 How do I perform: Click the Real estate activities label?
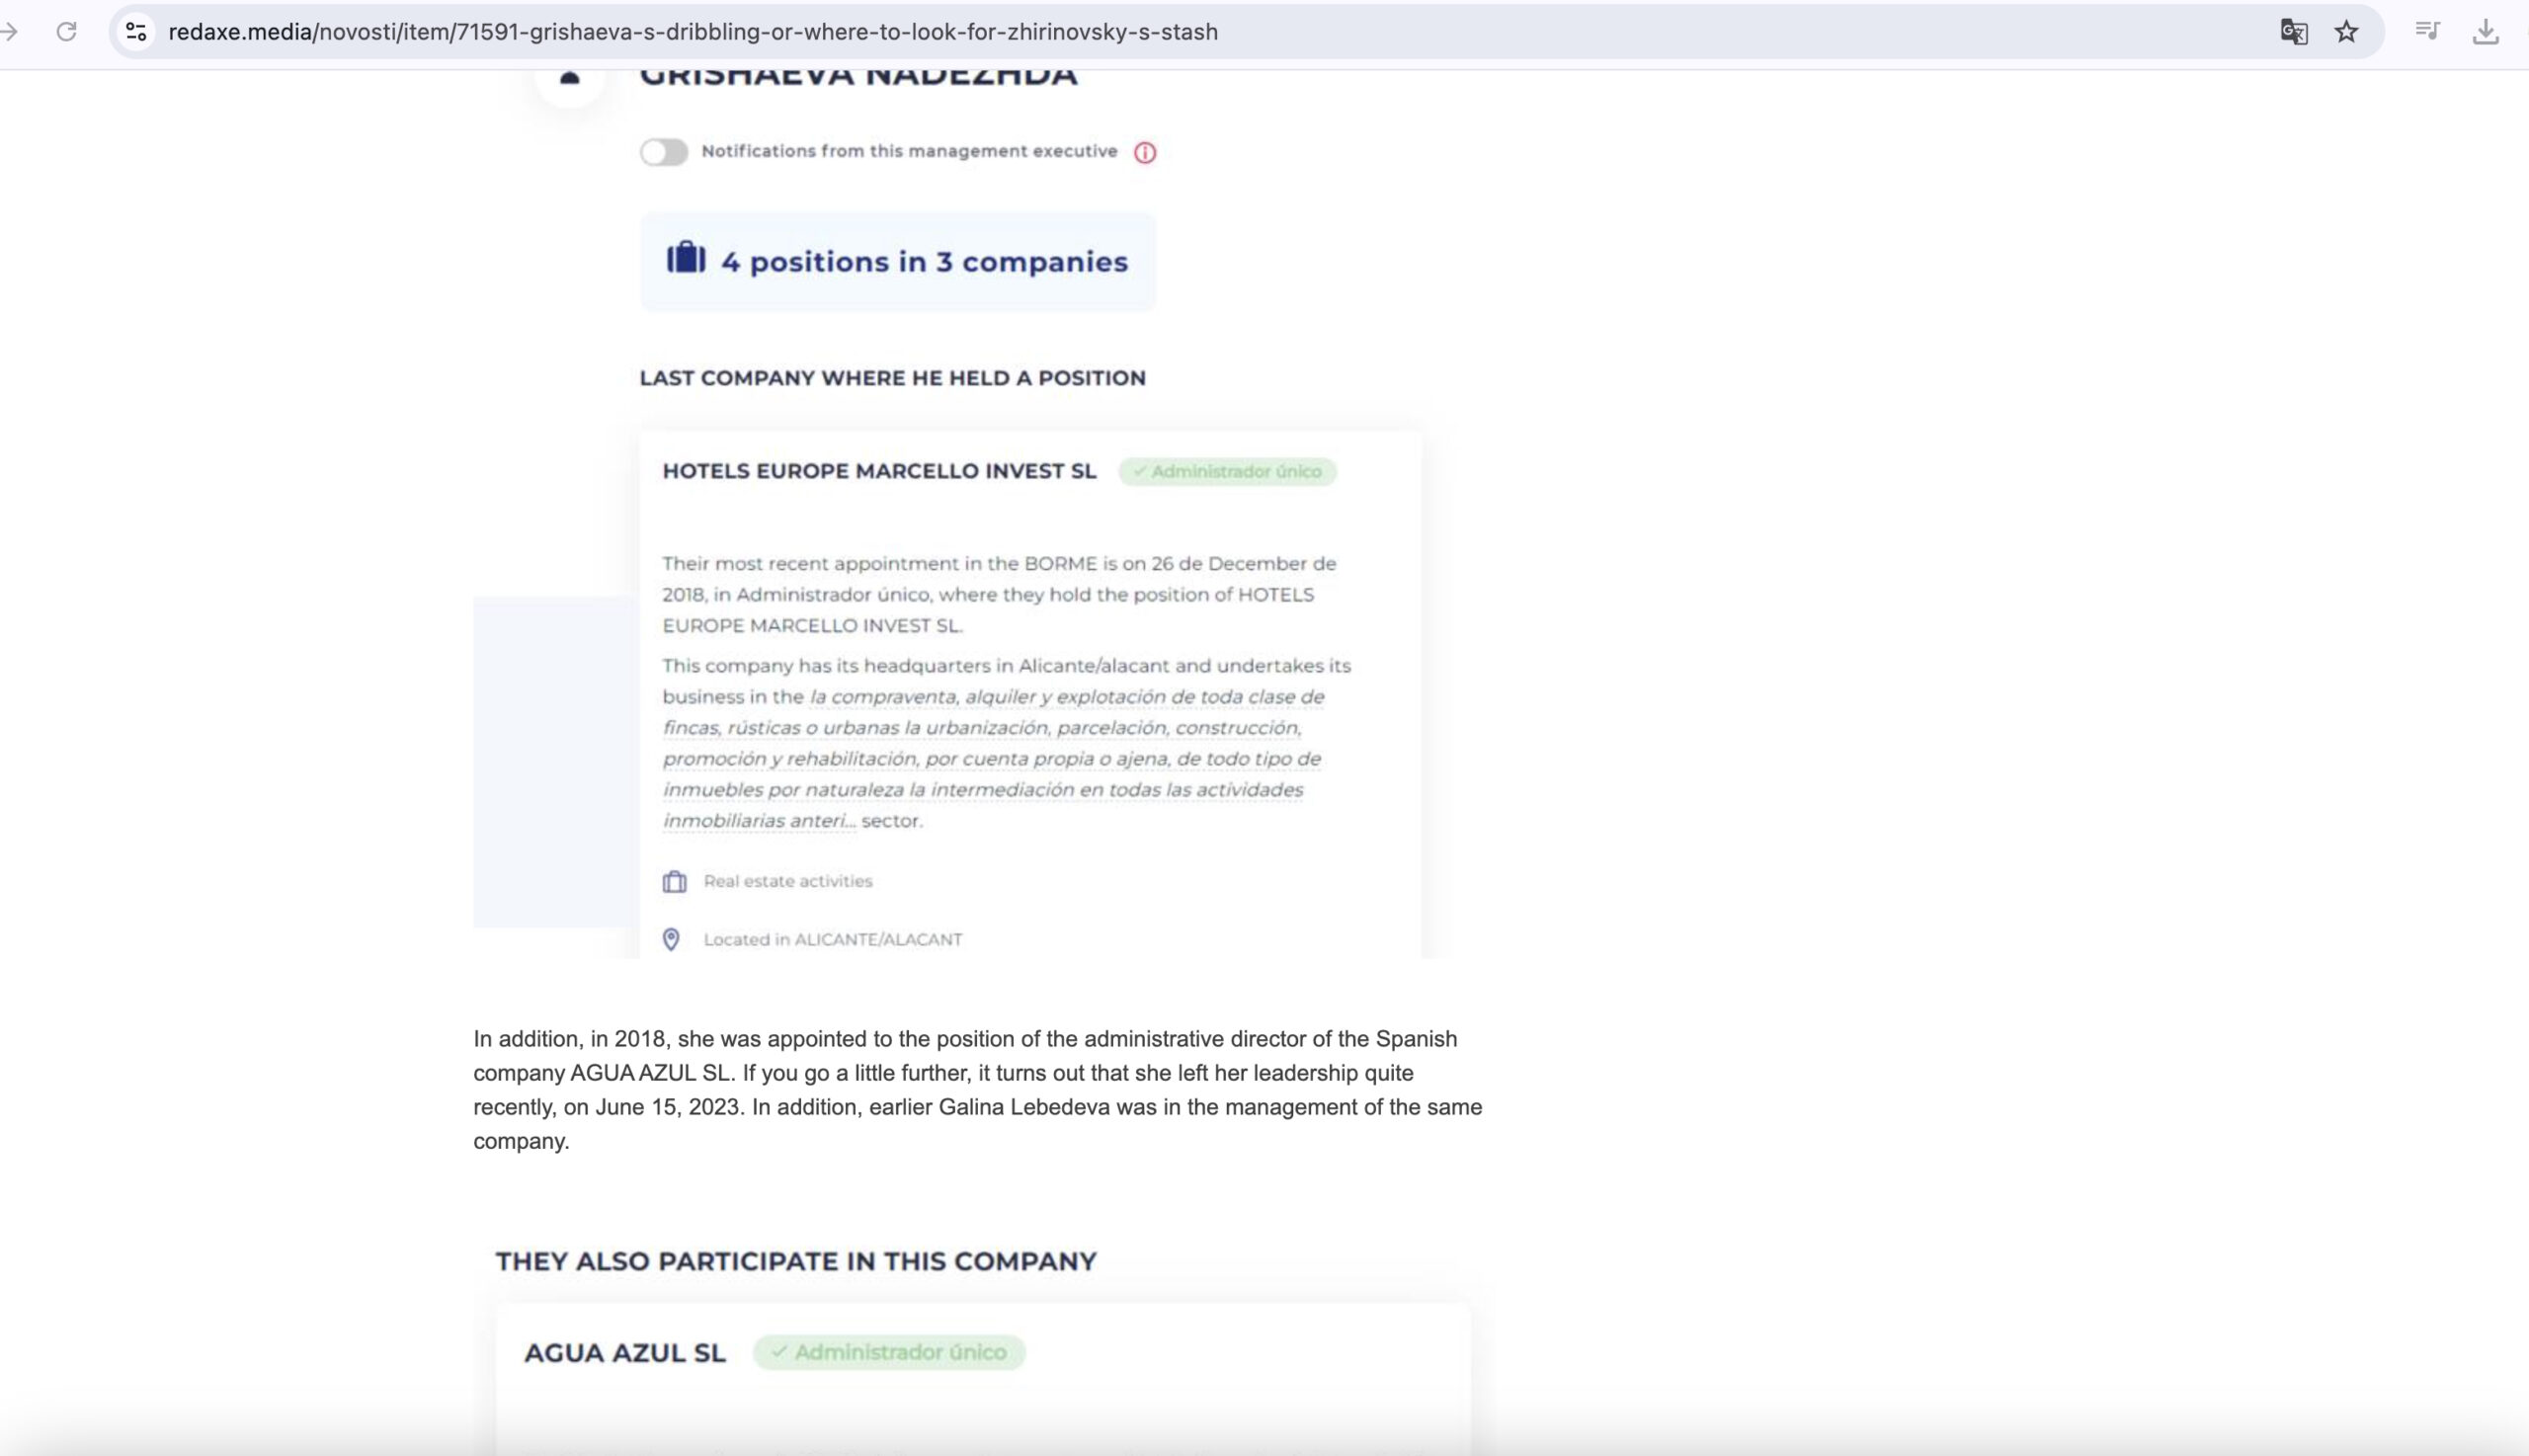click(788, 881)
